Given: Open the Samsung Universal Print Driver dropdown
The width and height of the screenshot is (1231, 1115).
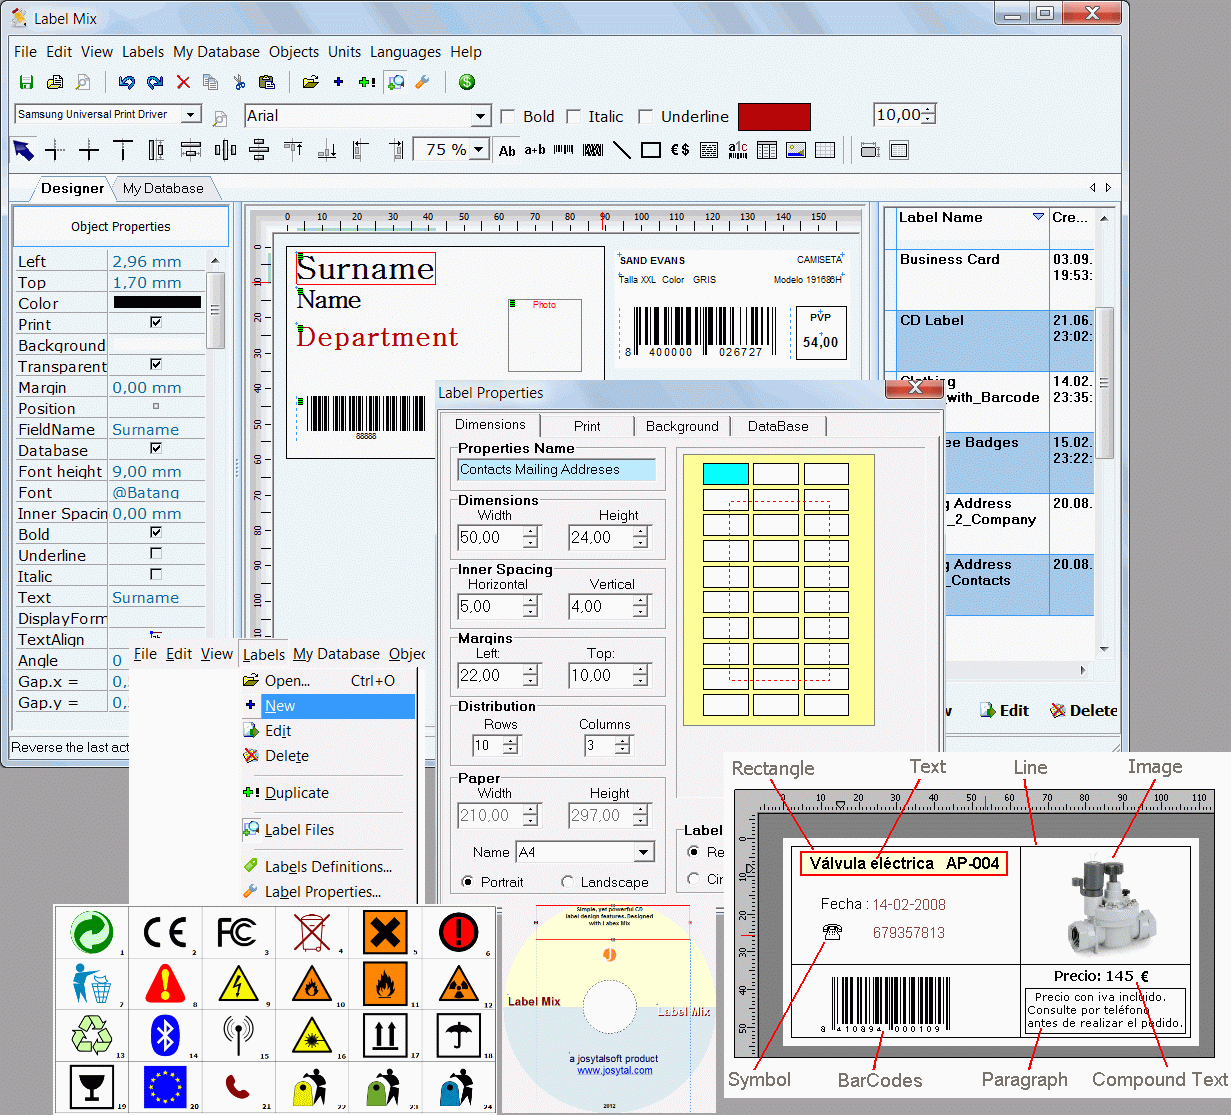Looking at the screenshot, I should (191, 115).
